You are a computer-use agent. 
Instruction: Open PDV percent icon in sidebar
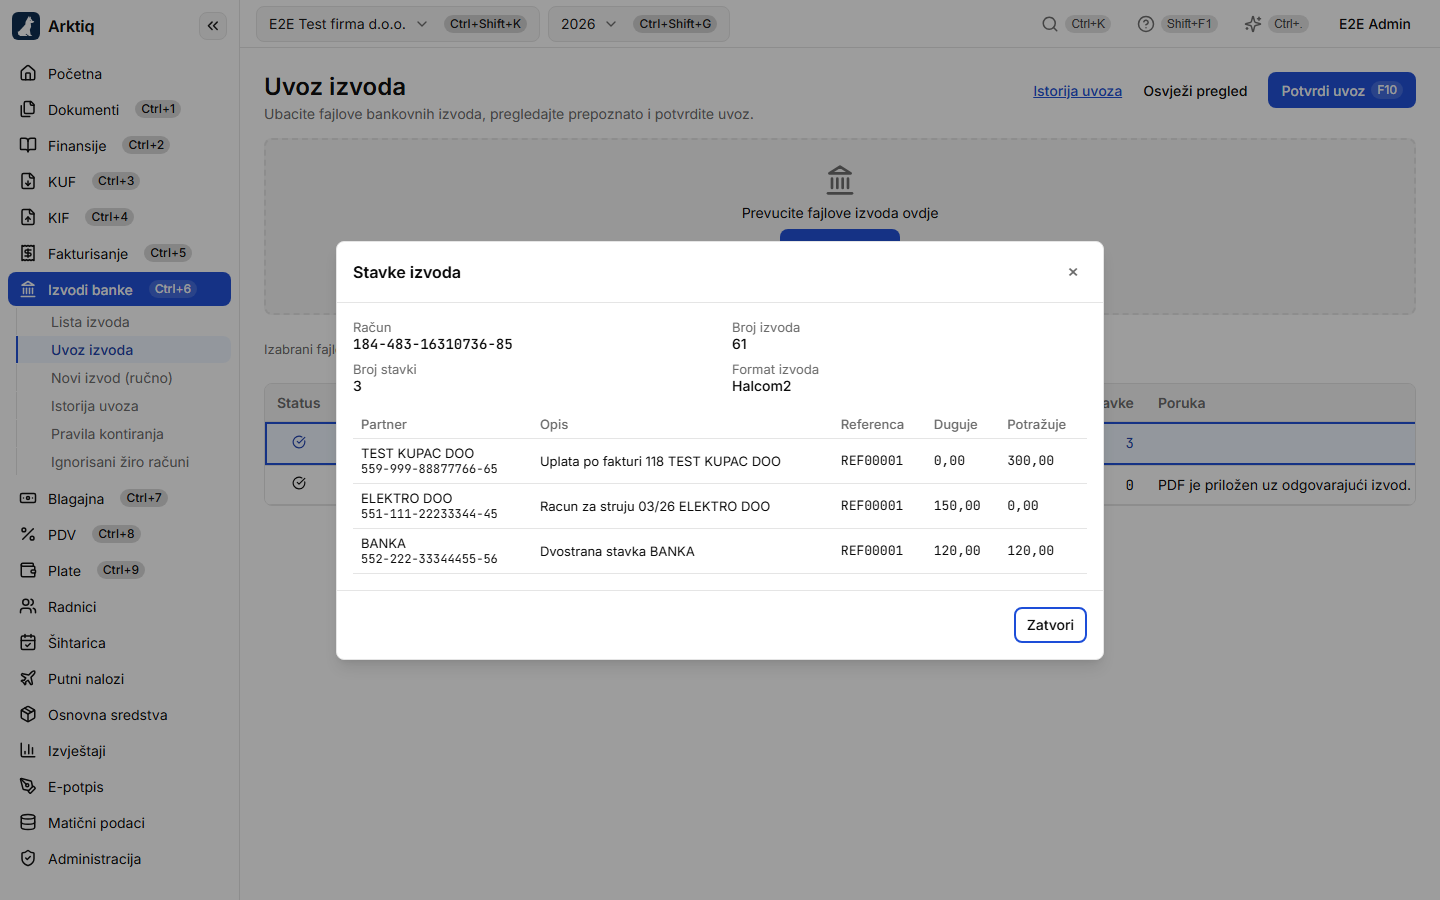28,534
